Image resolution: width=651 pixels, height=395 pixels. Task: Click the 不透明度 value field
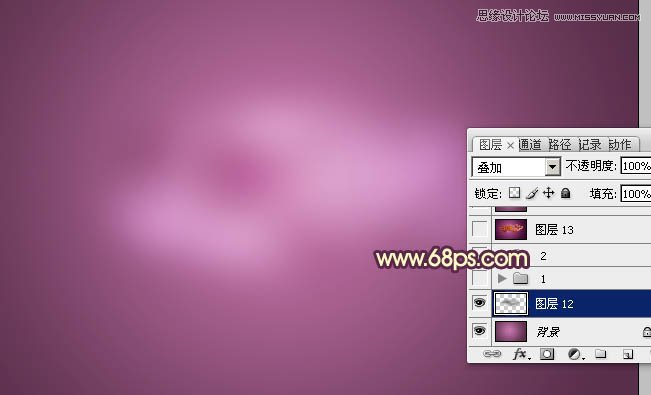[x=636, y=166]
